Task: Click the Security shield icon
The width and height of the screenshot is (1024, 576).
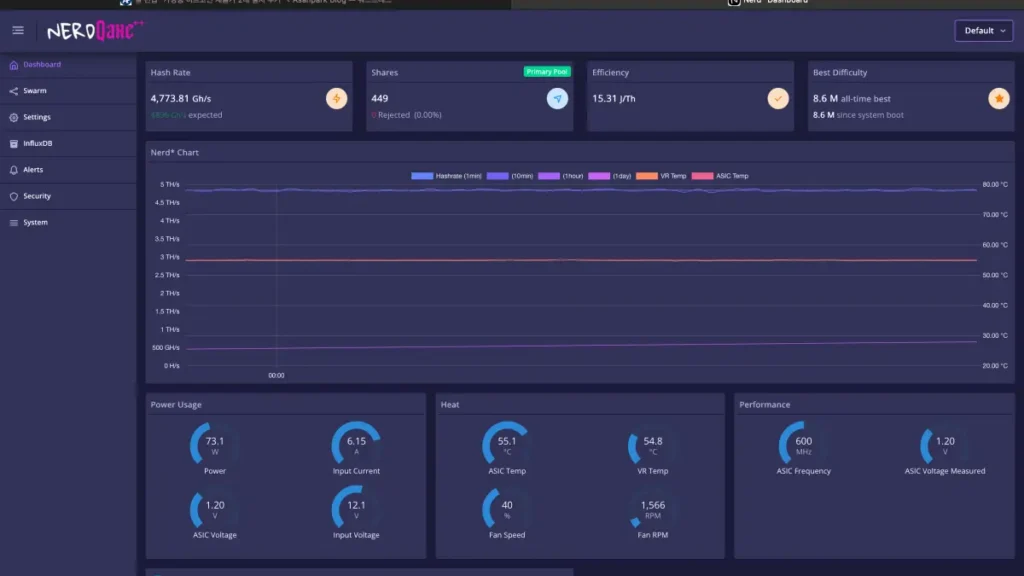Action: (x=14, y=196)
